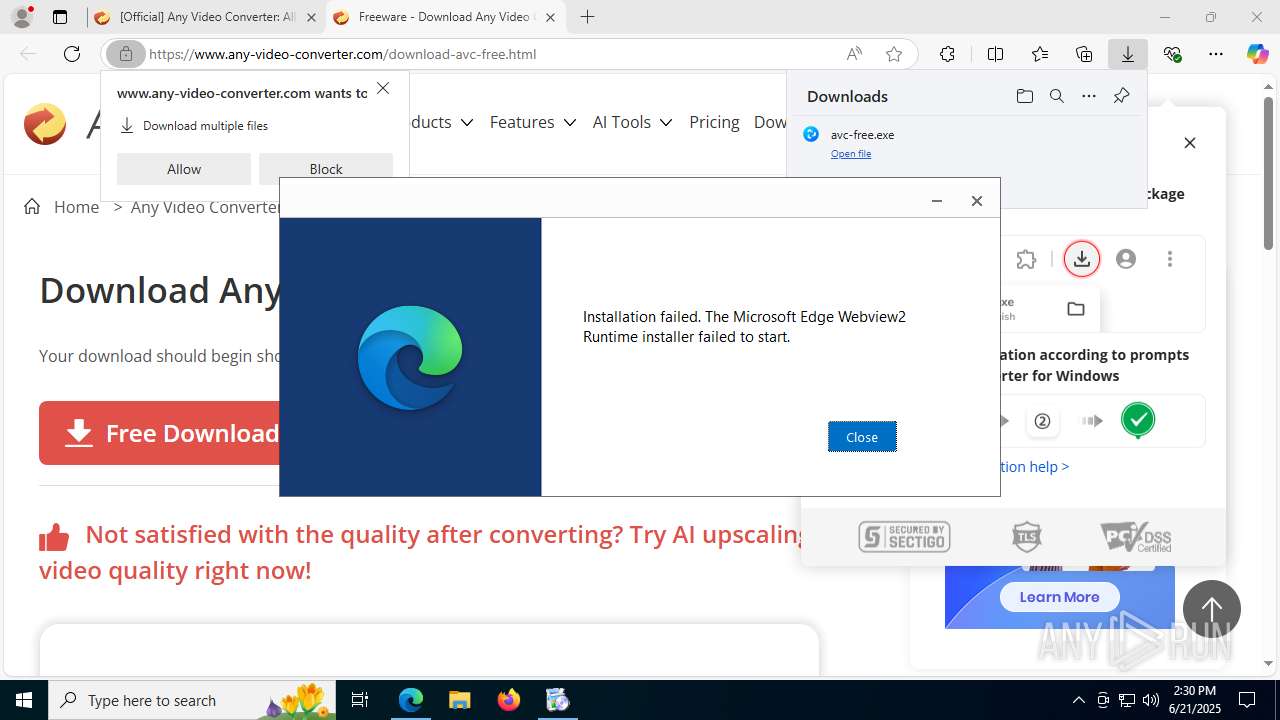The image size is (1280, 720).
Task: Add page to favorites star icon
Action: tap(894, 54)
